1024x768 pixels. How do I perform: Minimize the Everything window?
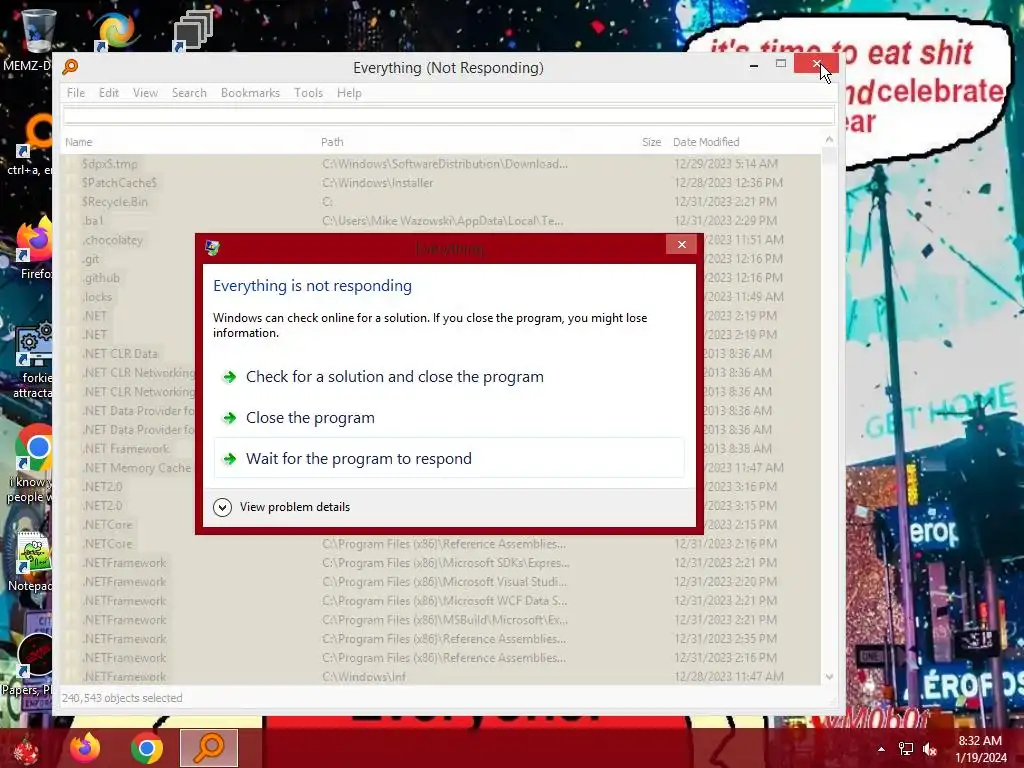[754, 65]
